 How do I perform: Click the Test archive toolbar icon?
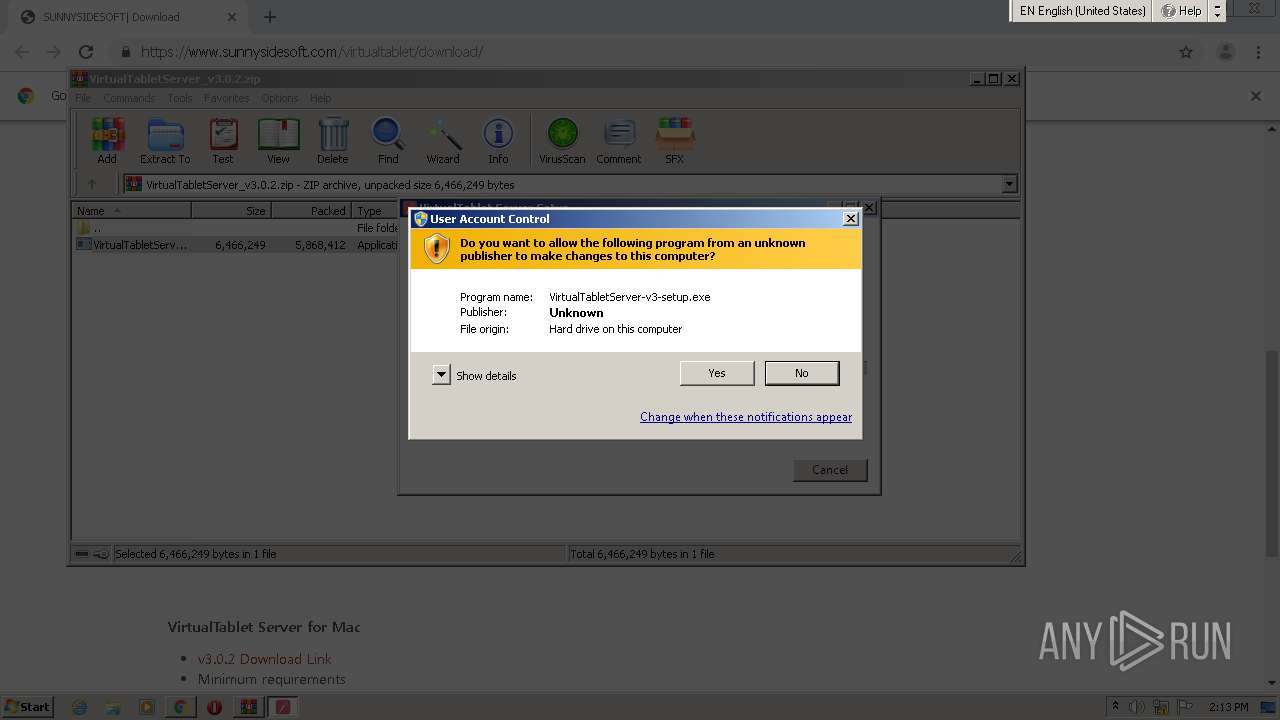point(223,141)
